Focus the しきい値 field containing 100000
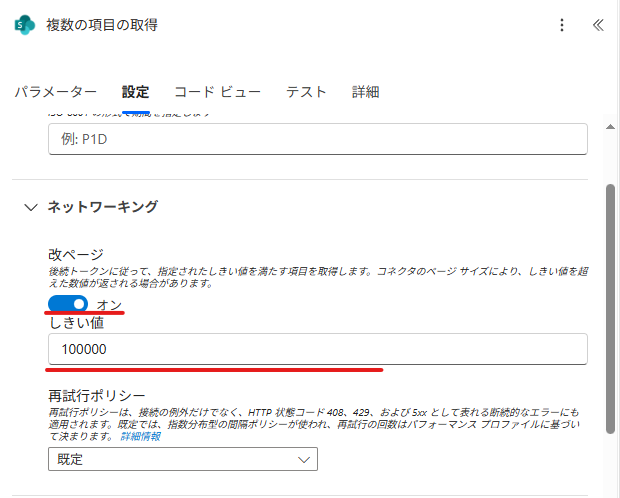 pyautogui.click(x=317, y=349)
